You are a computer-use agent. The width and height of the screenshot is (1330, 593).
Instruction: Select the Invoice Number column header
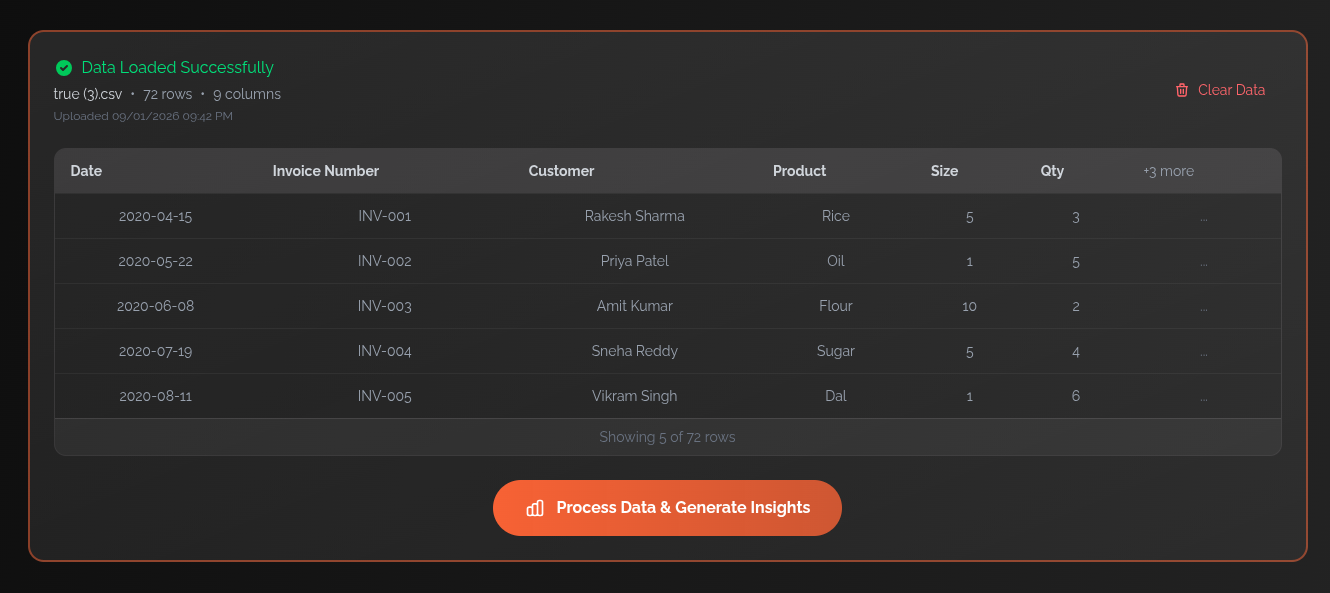326,171
